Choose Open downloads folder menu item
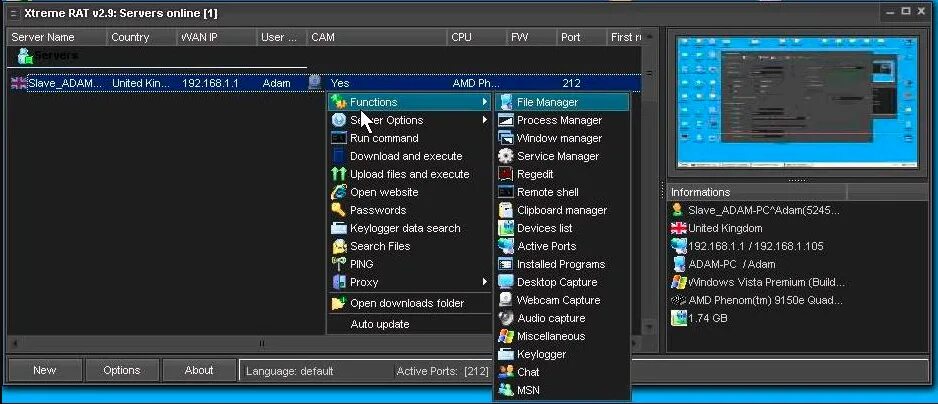The height and width of the screenshot is (404, 938). pyautogui.click(x=409, y=303)
